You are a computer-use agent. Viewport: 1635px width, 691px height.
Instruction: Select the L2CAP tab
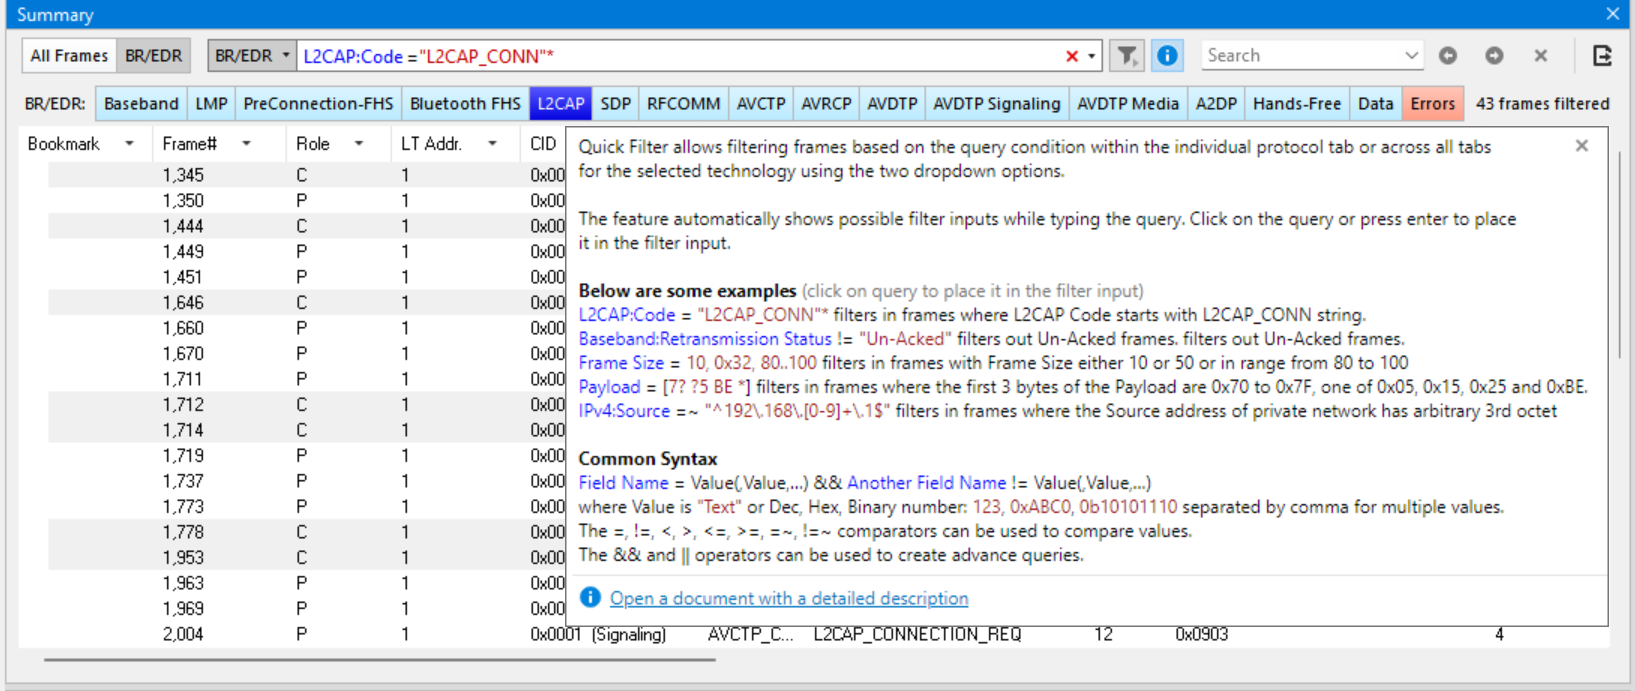point(560,104)
